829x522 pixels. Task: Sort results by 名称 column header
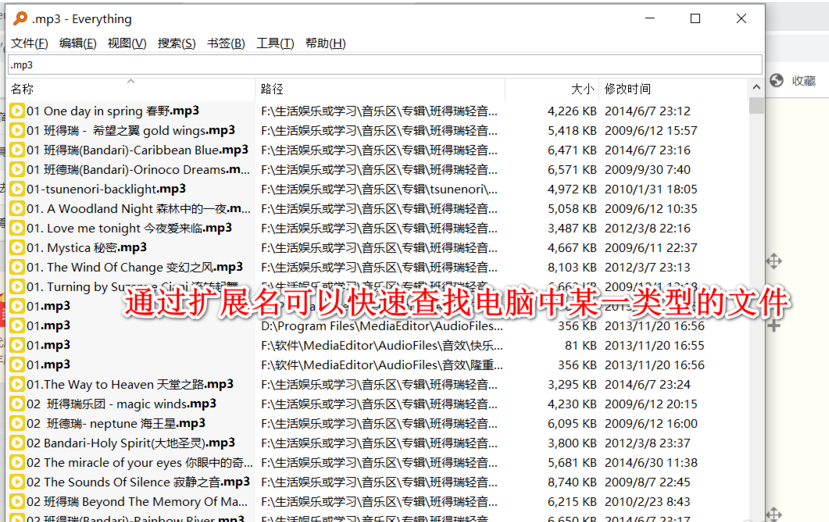click(131, 89)
